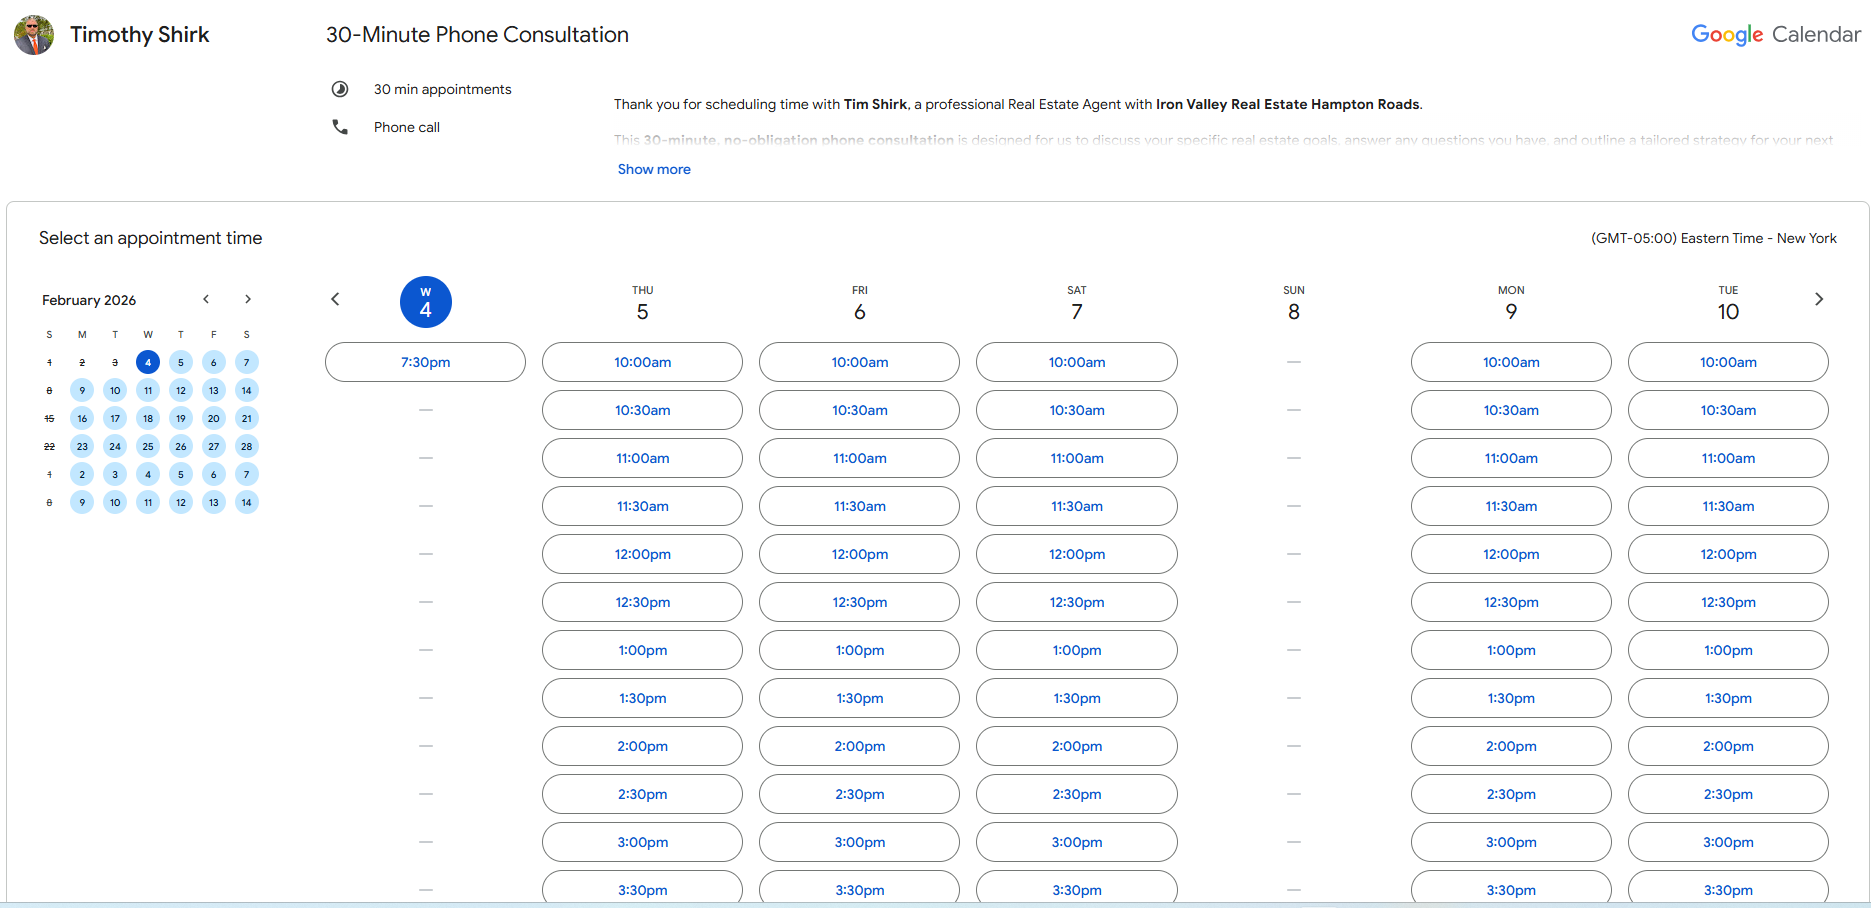Pick date 19 in the mini calendar
The image size is (1871, 908).
point(181,418)
